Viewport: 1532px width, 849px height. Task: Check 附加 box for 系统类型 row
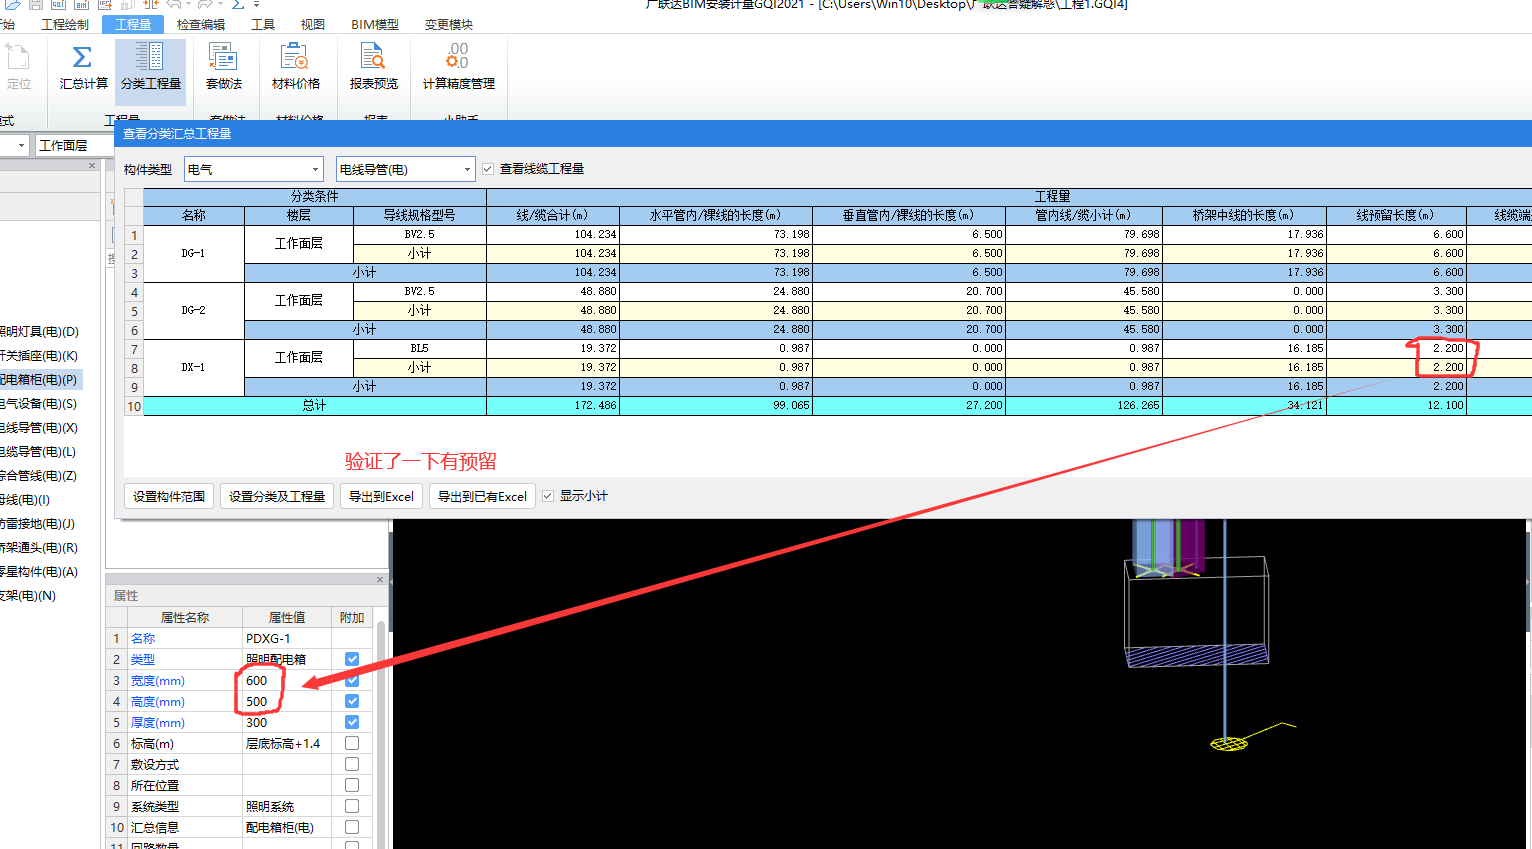[352, 806]
